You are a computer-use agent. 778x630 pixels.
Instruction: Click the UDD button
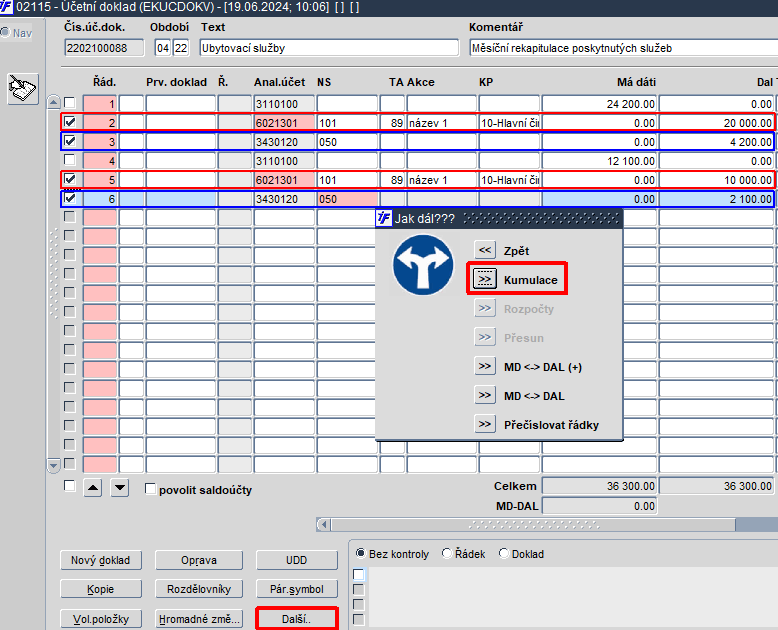point(297,560)
